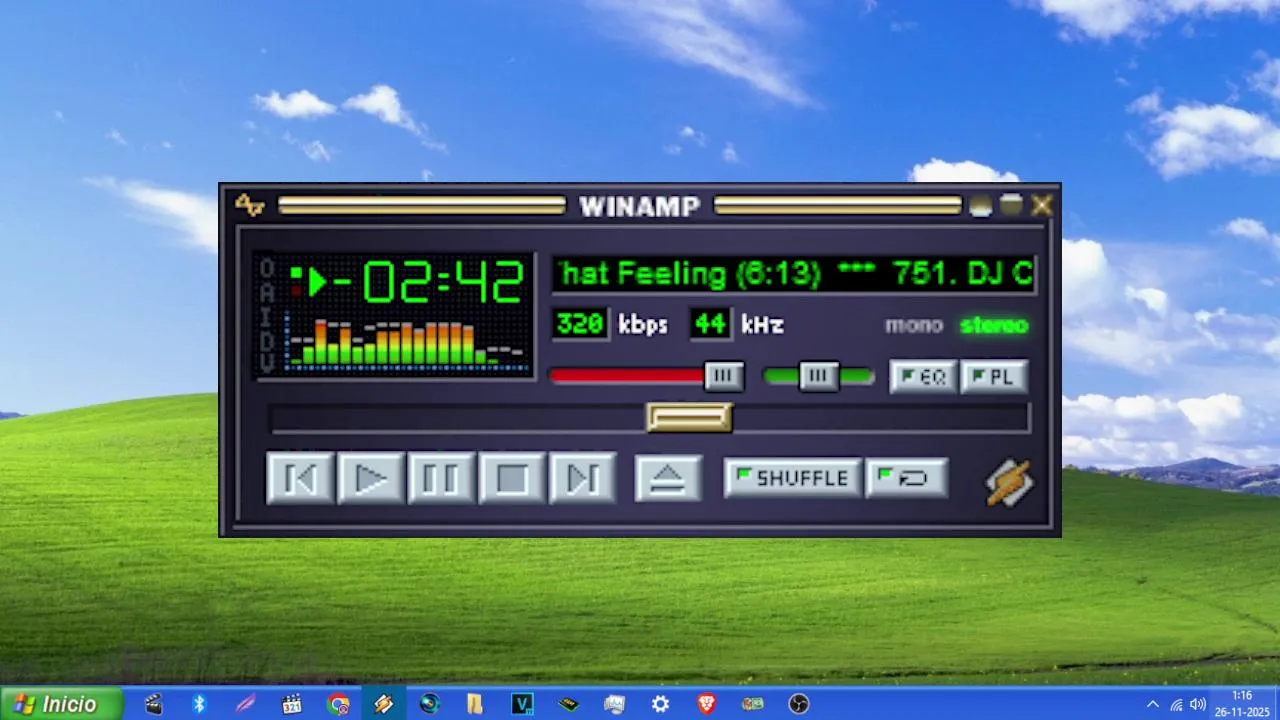Click the stereo indicator
This screenshot has width=1280, height=720.
(994, 325)
